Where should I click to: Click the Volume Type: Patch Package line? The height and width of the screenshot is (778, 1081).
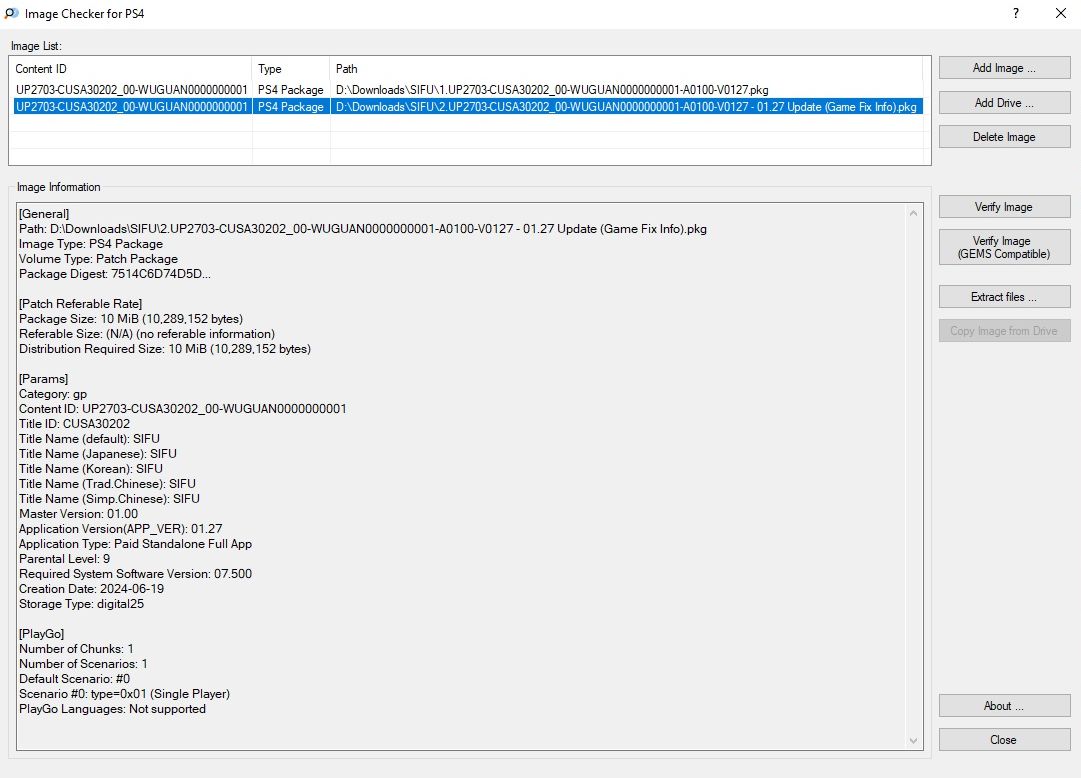point(98,259)
